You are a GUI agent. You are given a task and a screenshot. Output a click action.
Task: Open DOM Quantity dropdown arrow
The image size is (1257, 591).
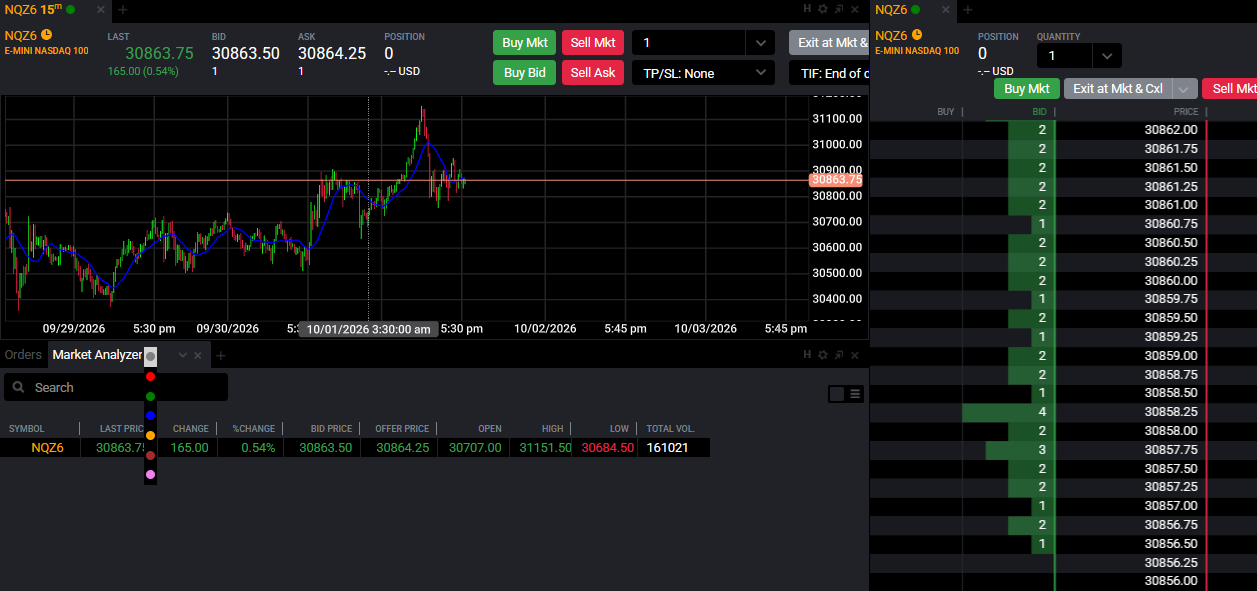(1106, 56)
